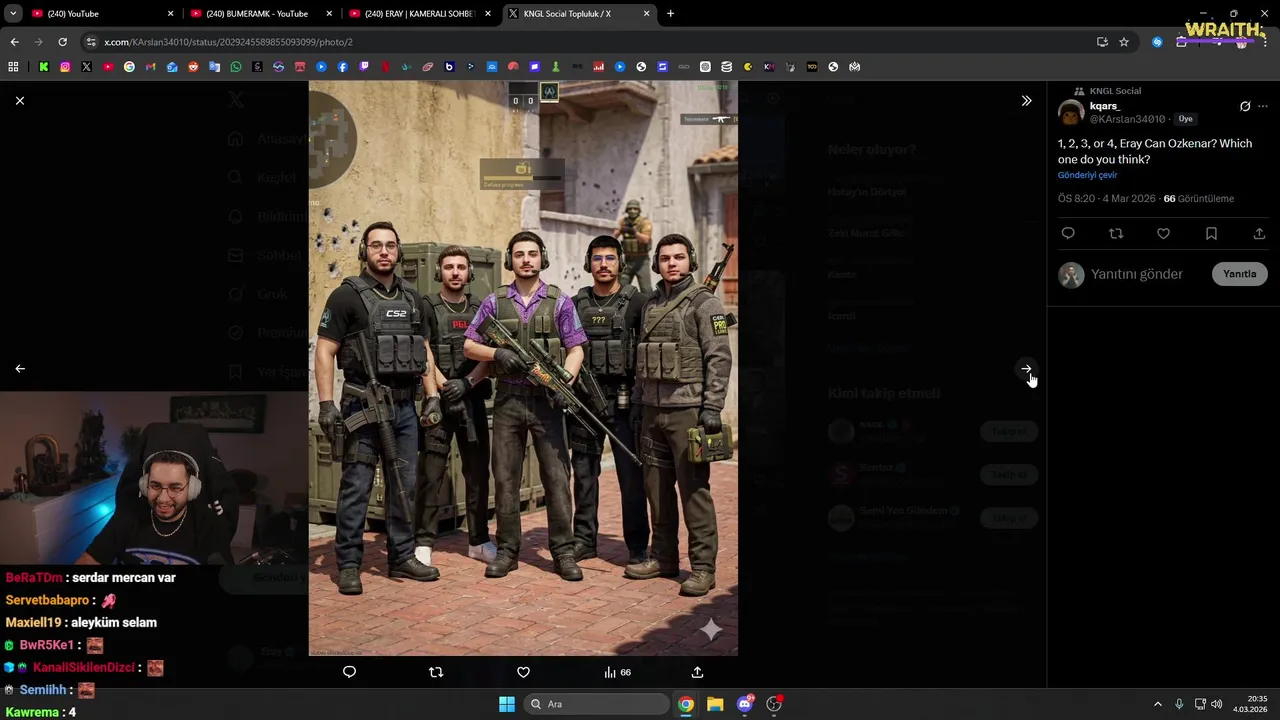Image resolution: width=1280 pixels, height=720 pixels.
Task: Click the share icon in the side panel
Action: click(1259, 234)
